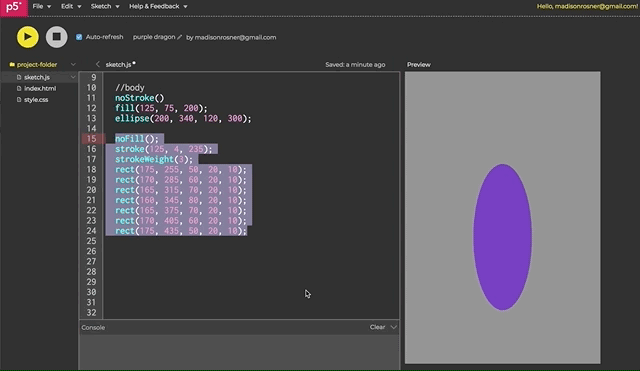The width and height of the screenshot is (640, 371).
Task: Click the project-folder folder icon
Action: (x=12, y=64)
